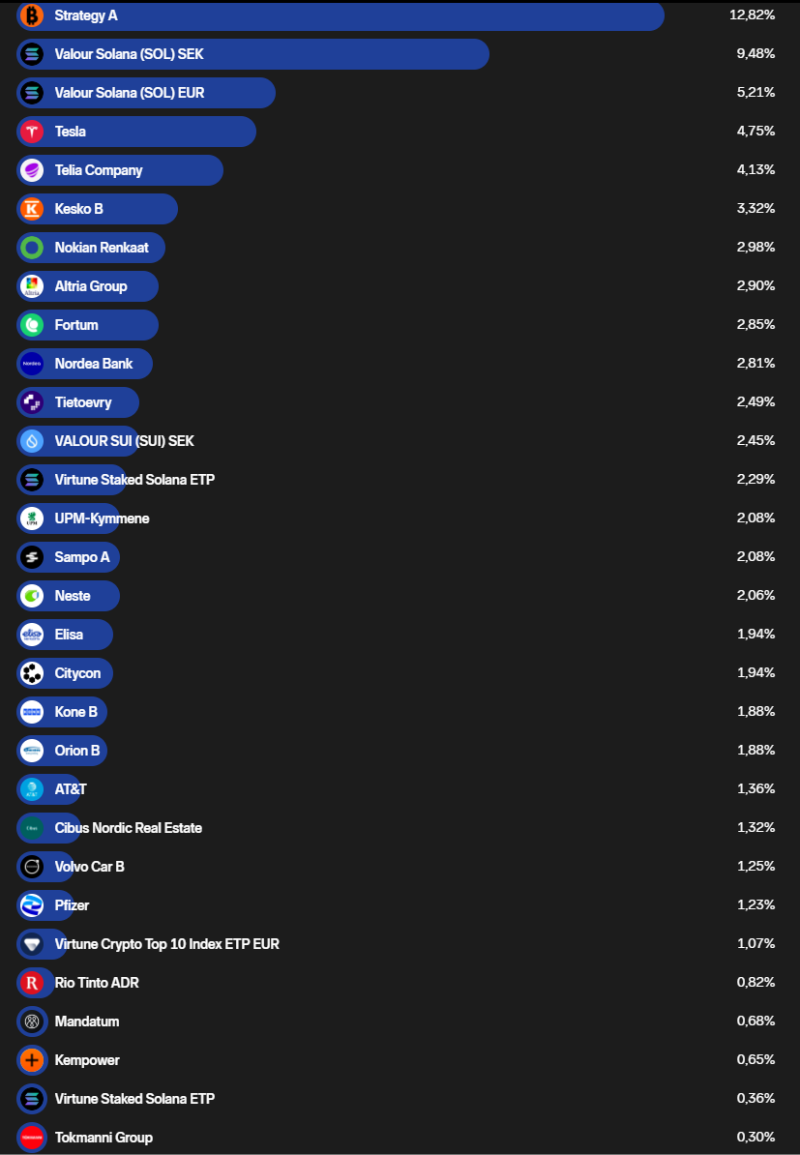
Task: Select the Valour Solana (SOL) EUR bar
Action: (146, 93)
